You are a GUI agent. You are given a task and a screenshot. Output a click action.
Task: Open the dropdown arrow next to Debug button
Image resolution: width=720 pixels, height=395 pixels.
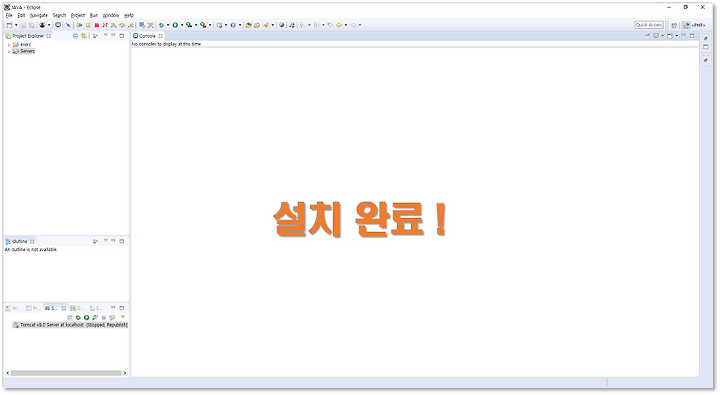click(x=168, y=25)
